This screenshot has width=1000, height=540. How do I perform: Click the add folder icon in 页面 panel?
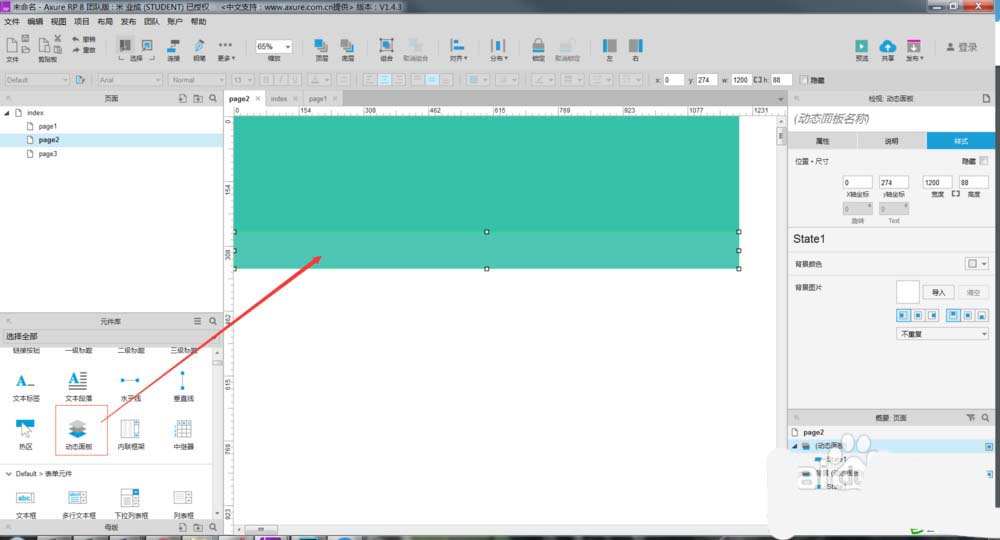click(x=198, y=98)
